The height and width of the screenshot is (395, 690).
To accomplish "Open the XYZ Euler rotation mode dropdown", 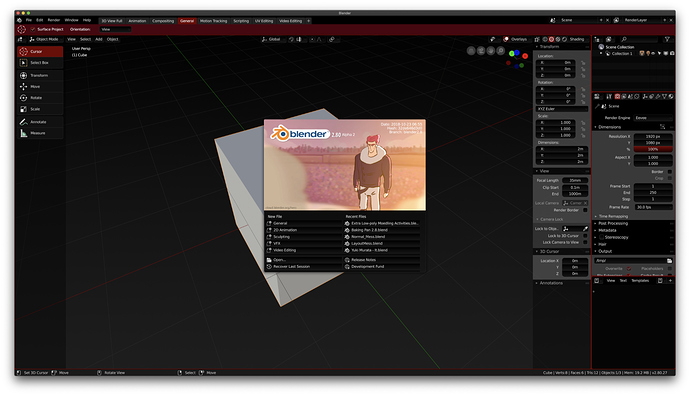I will tap(562, 109).
